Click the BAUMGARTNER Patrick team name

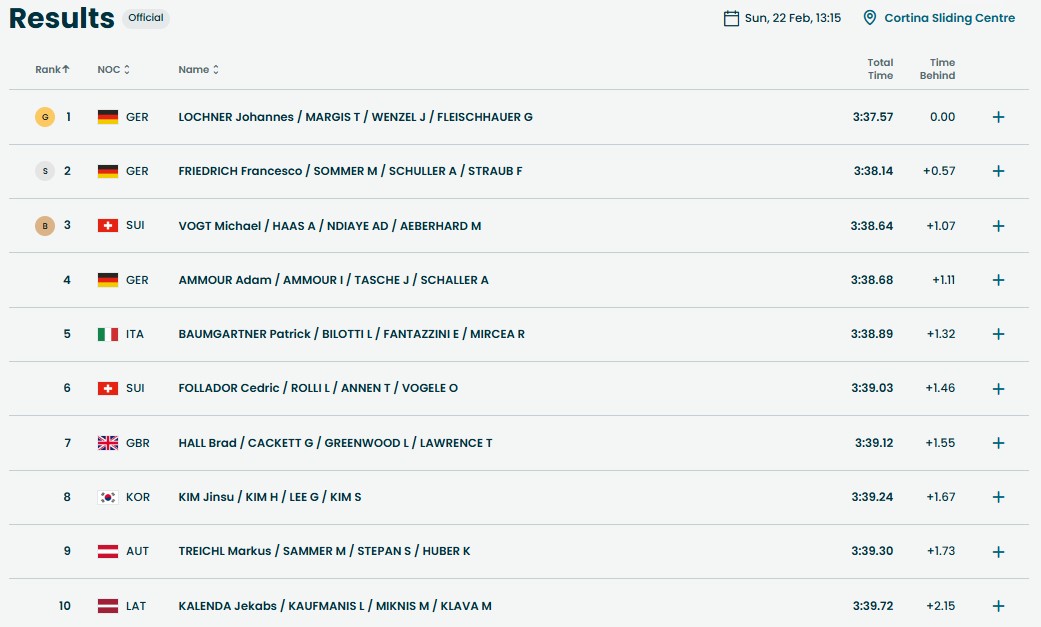[351, 334]
